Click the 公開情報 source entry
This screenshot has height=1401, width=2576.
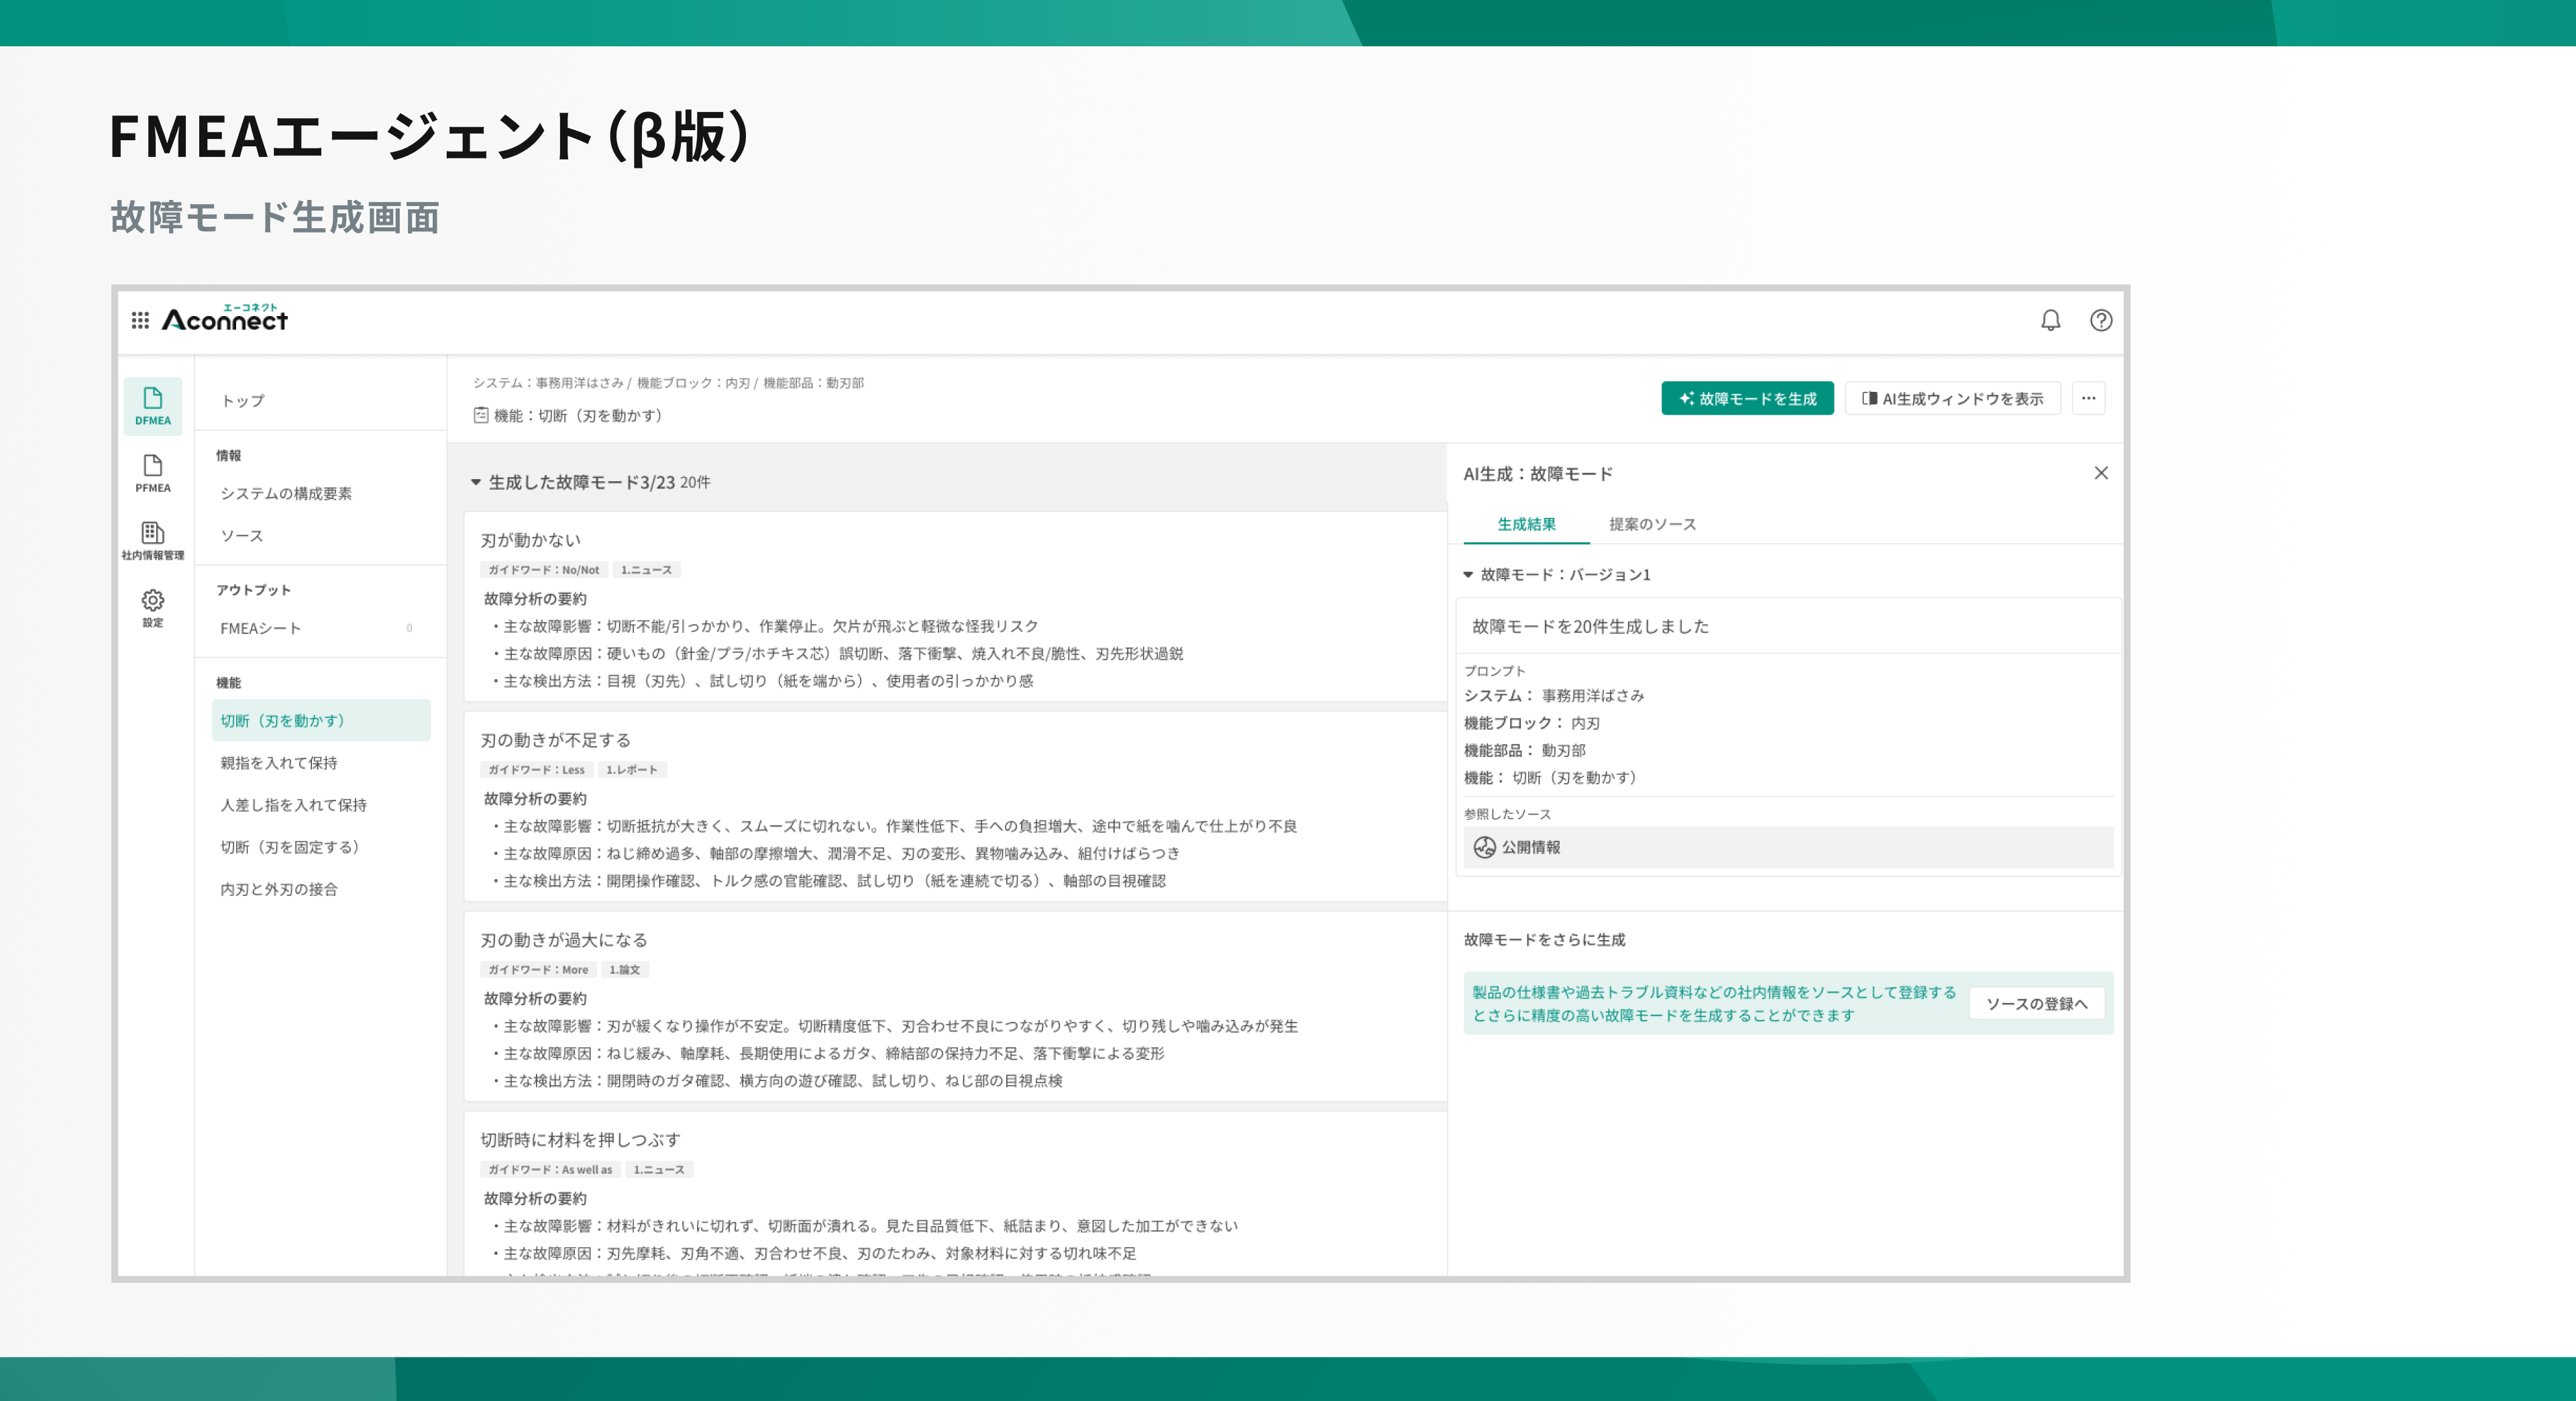(1530, 847)
